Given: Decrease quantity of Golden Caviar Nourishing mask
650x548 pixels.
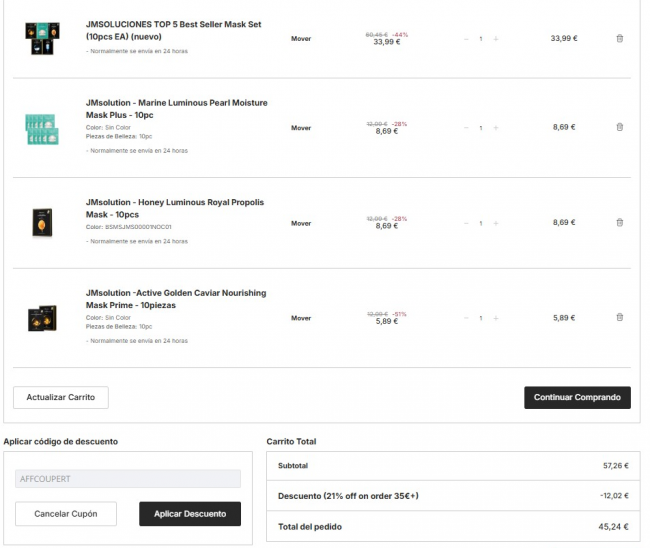Looking at the screenshot, I should coord(465,318).
